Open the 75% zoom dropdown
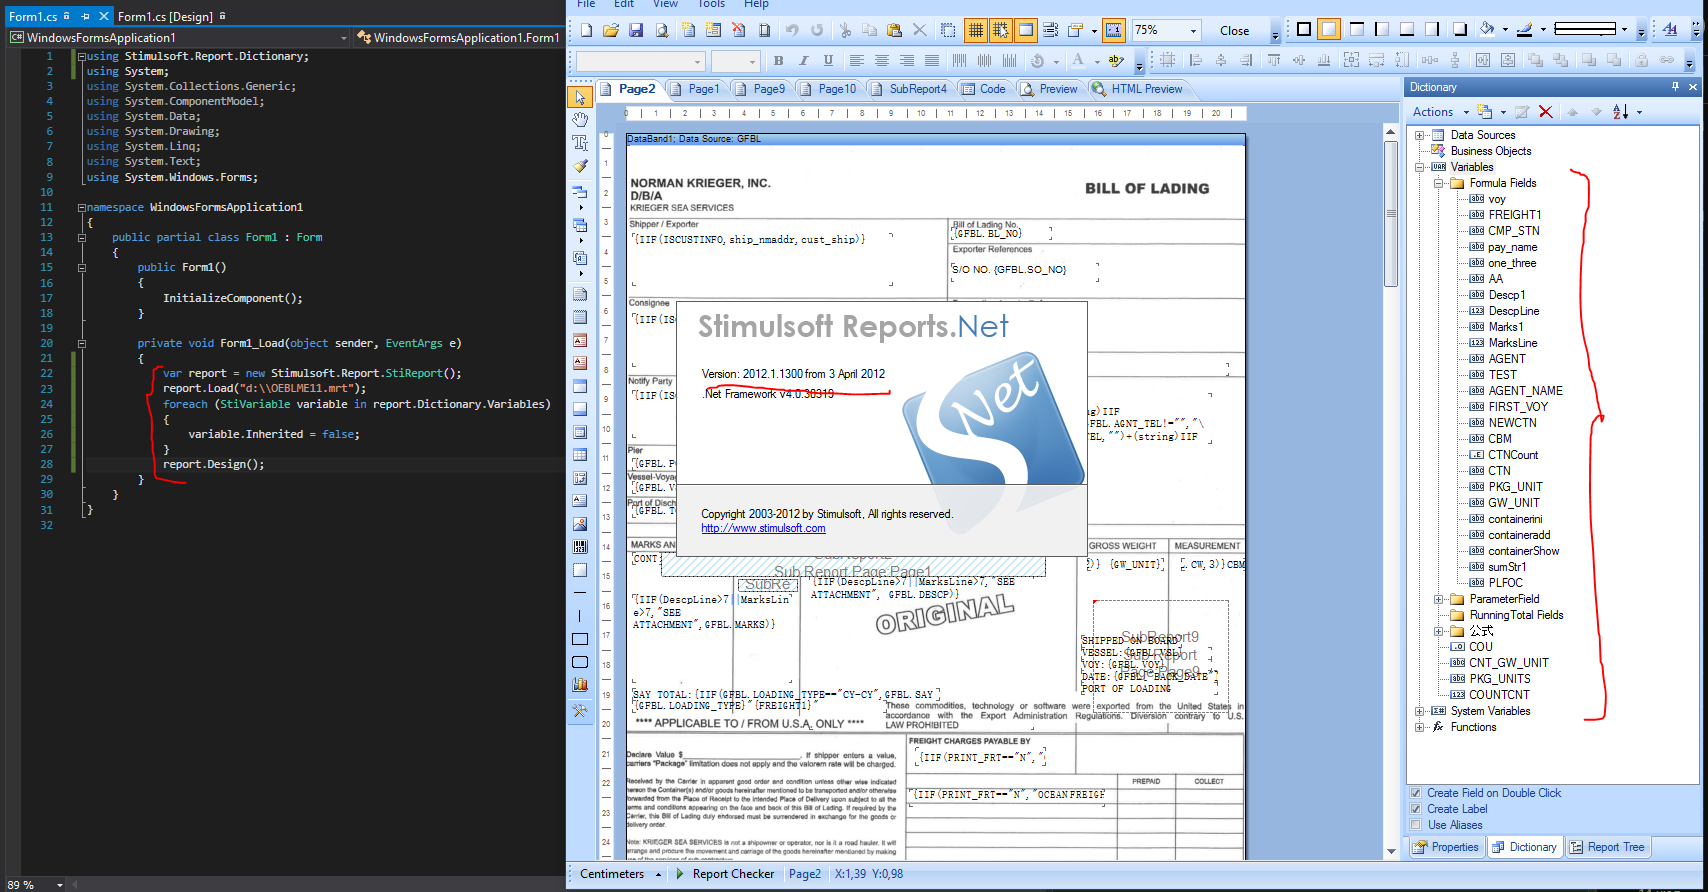 1193,31
